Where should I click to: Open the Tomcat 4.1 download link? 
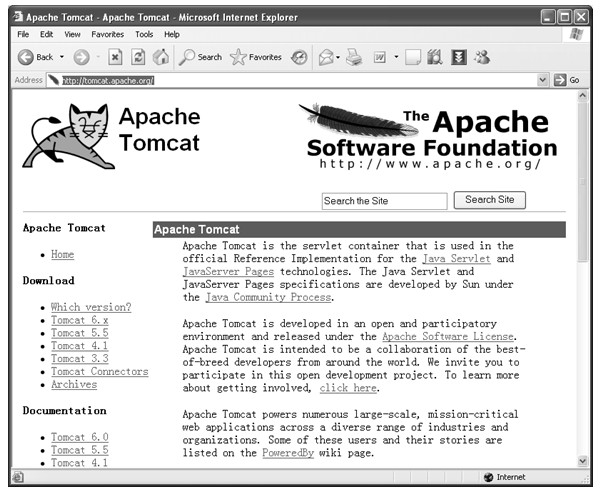point(80,346)
